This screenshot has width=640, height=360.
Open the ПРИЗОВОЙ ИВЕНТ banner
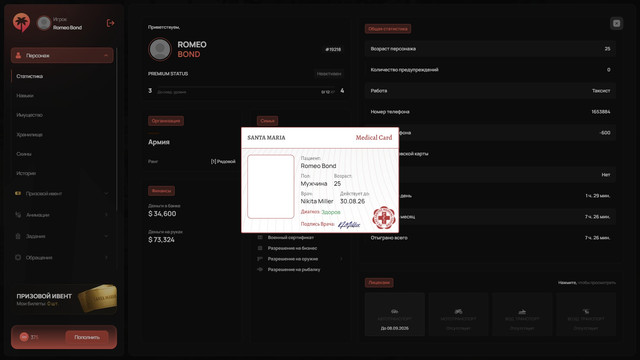[64, 299]
